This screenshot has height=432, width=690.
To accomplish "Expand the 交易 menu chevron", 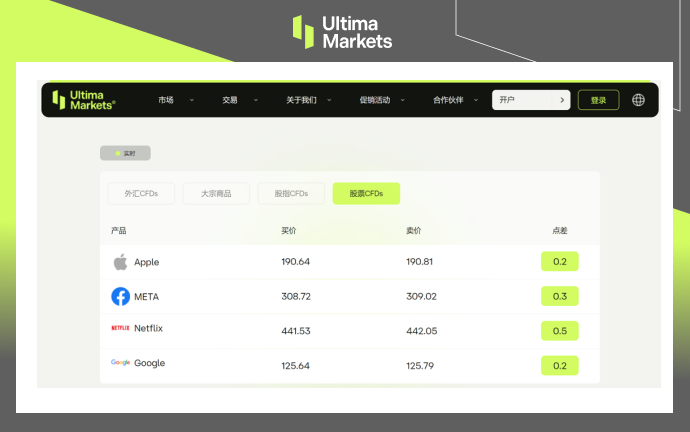I will 256,100.
